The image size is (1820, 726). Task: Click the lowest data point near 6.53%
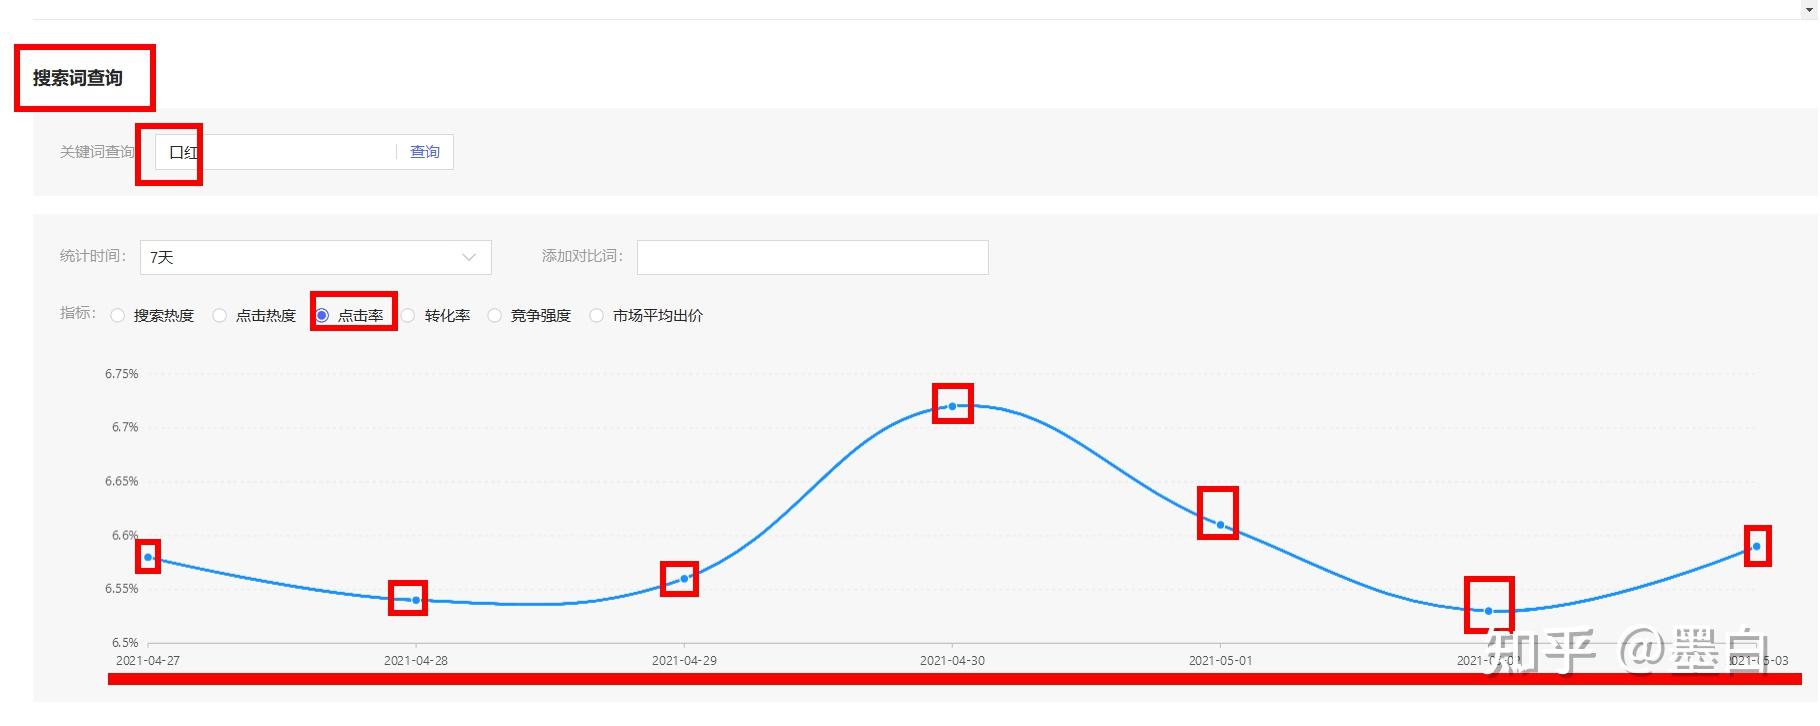click(x=1488, y=611)
